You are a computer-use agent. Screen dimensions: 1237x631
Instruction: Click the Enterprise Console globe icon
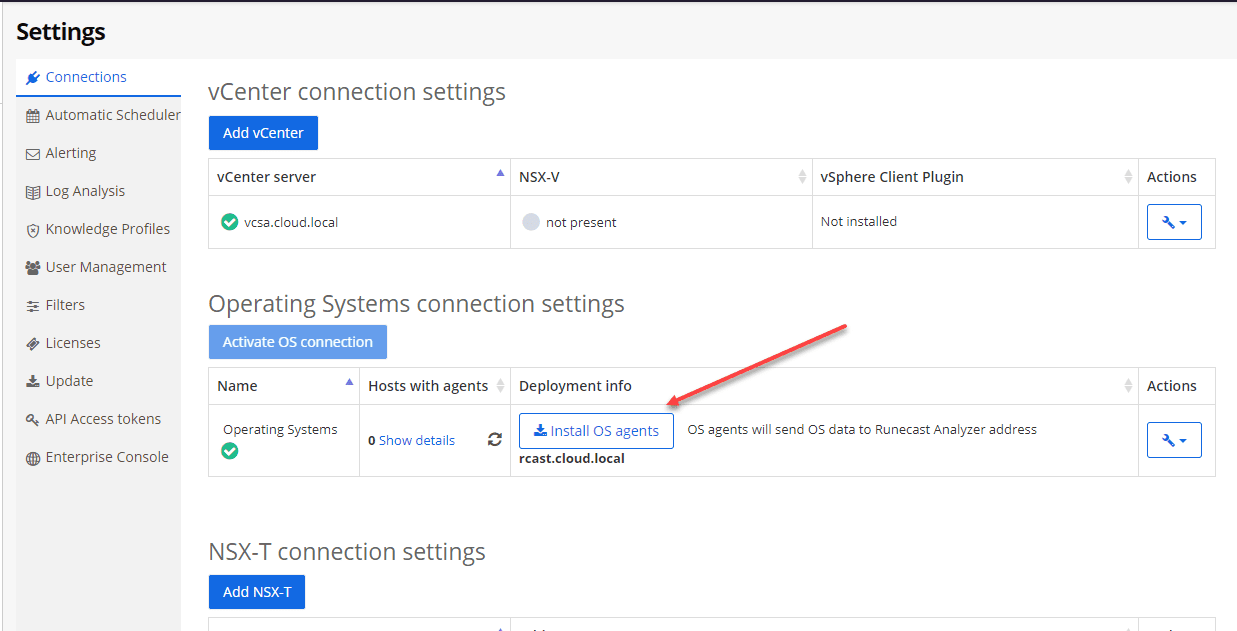click(33, 458)
